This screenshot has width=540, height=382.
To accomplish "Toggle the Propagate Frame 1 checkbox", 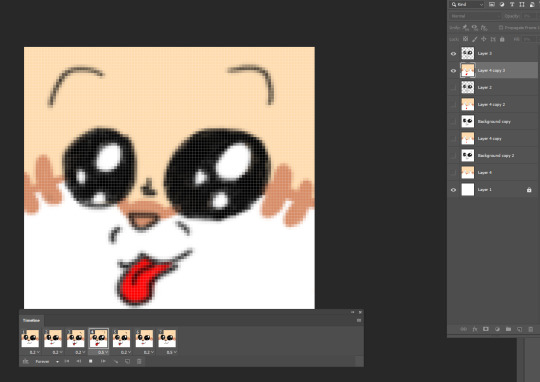I will (x=501, y=28).
